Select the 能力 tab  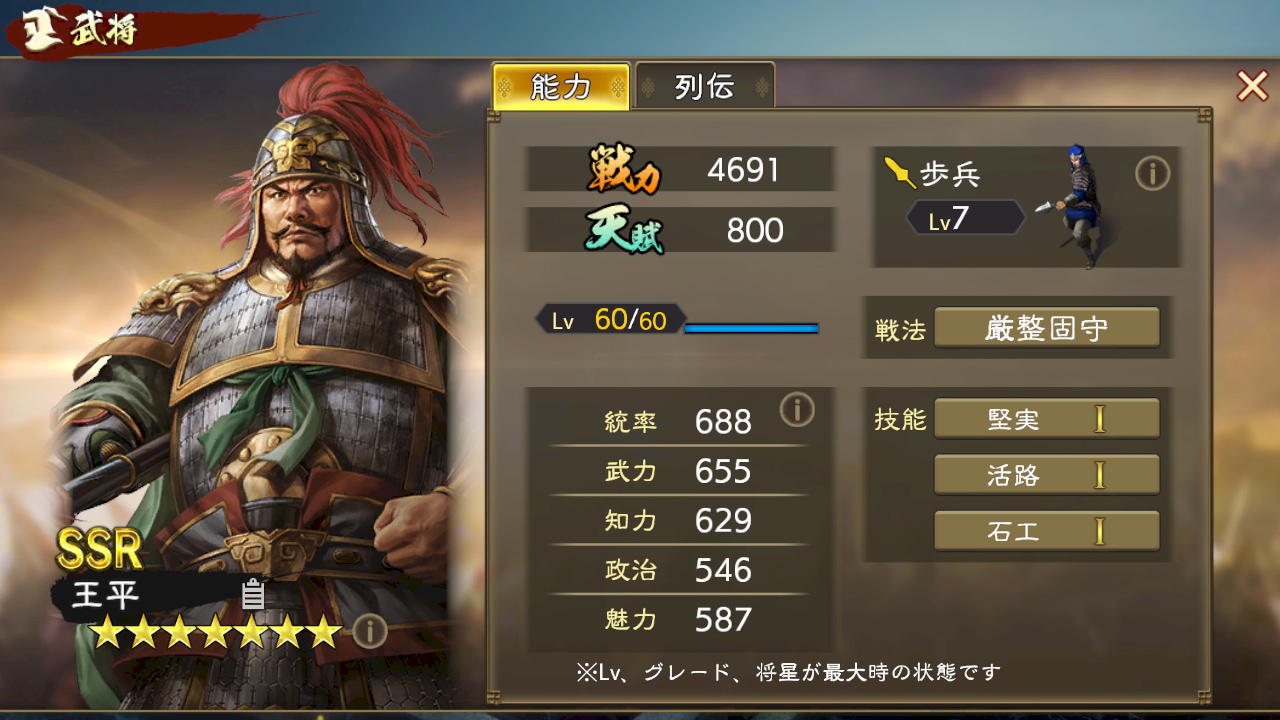tap(561, 87)
